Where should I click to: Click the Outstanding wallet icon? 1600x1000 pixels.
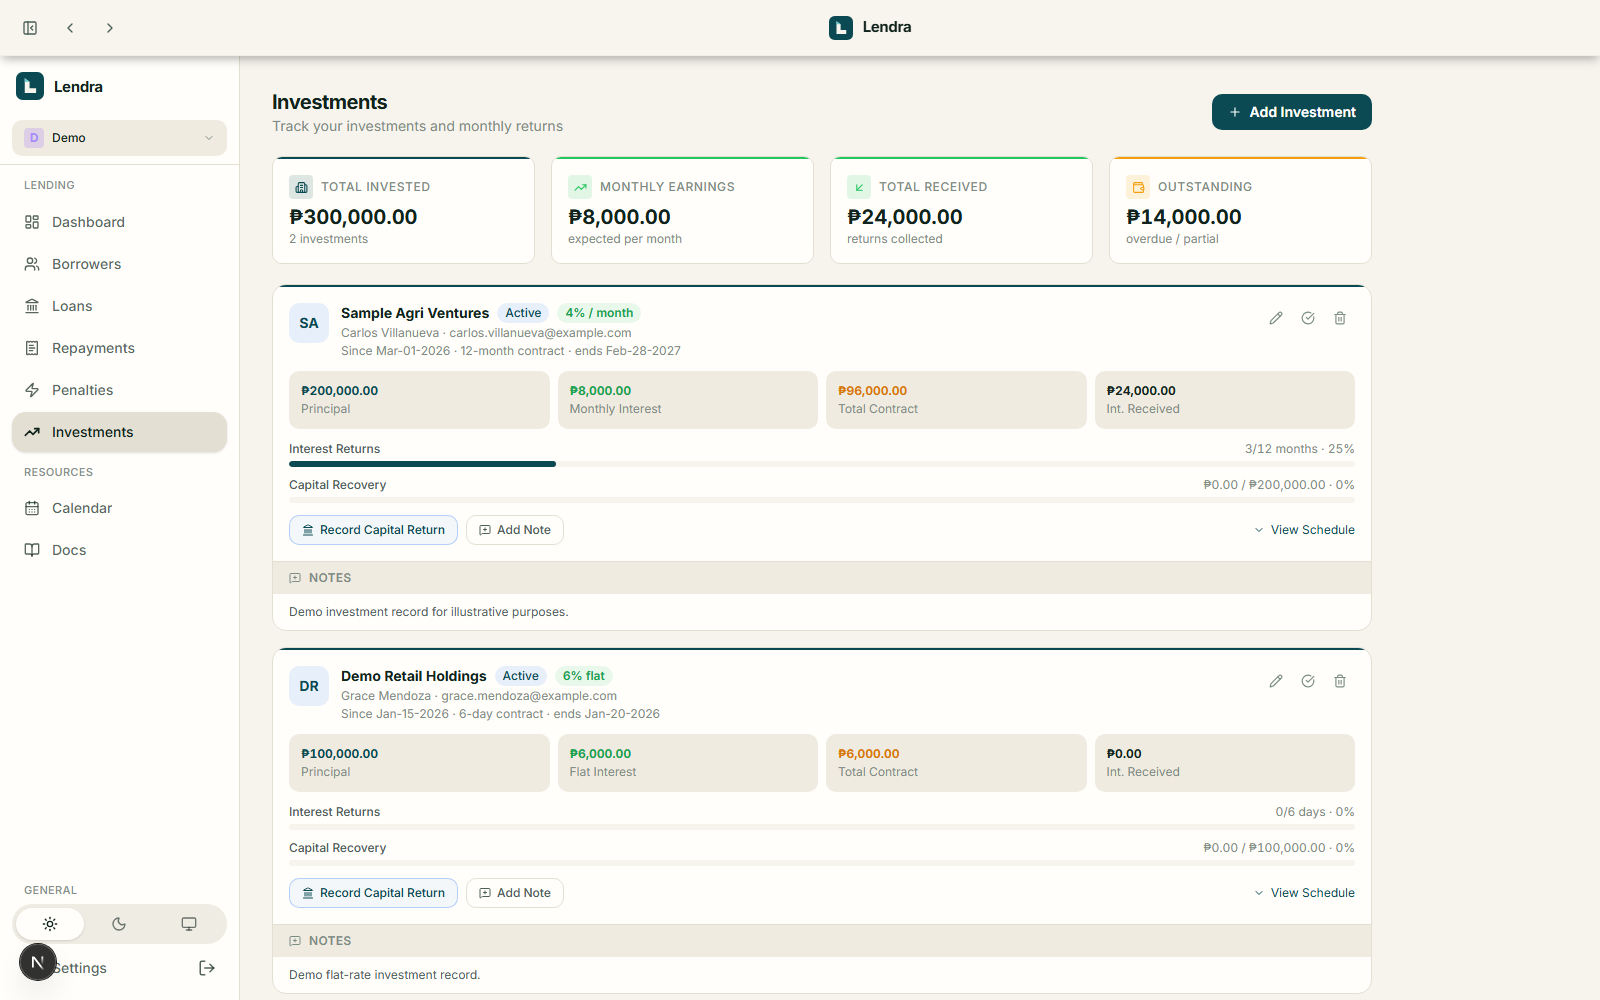[1138, 187]
